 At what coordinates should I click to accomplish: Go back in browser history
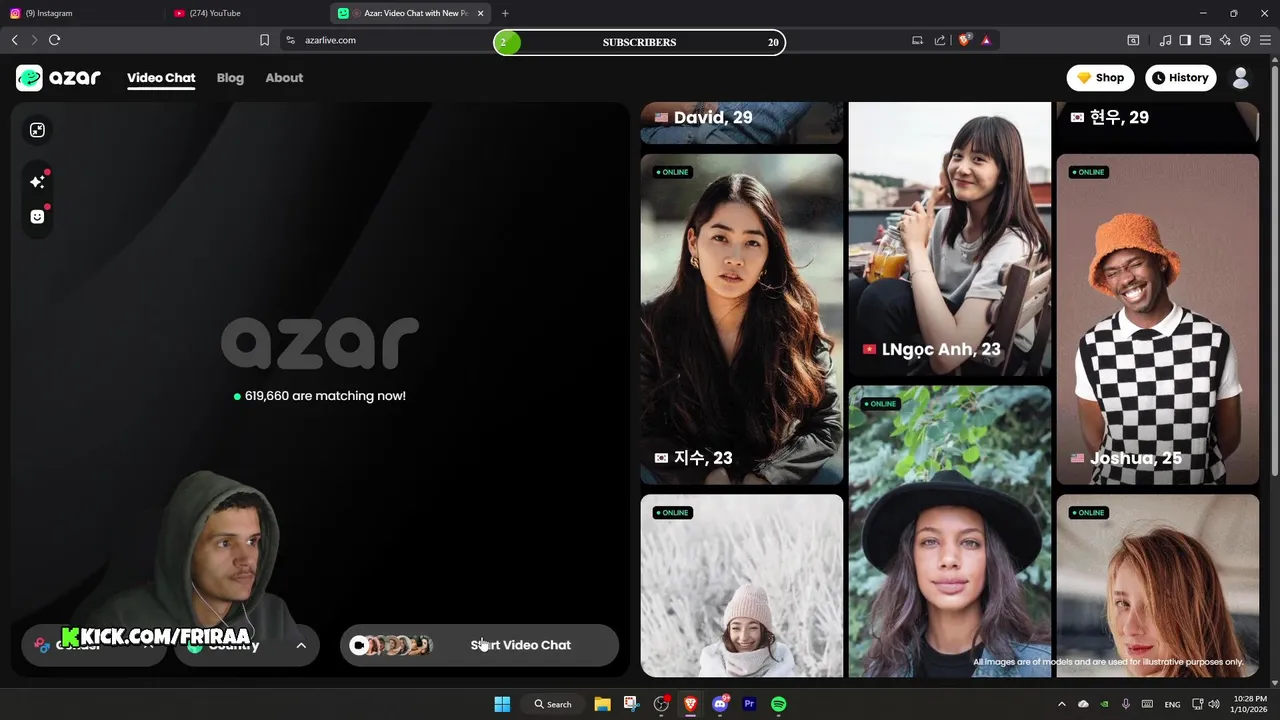point(14,40)
